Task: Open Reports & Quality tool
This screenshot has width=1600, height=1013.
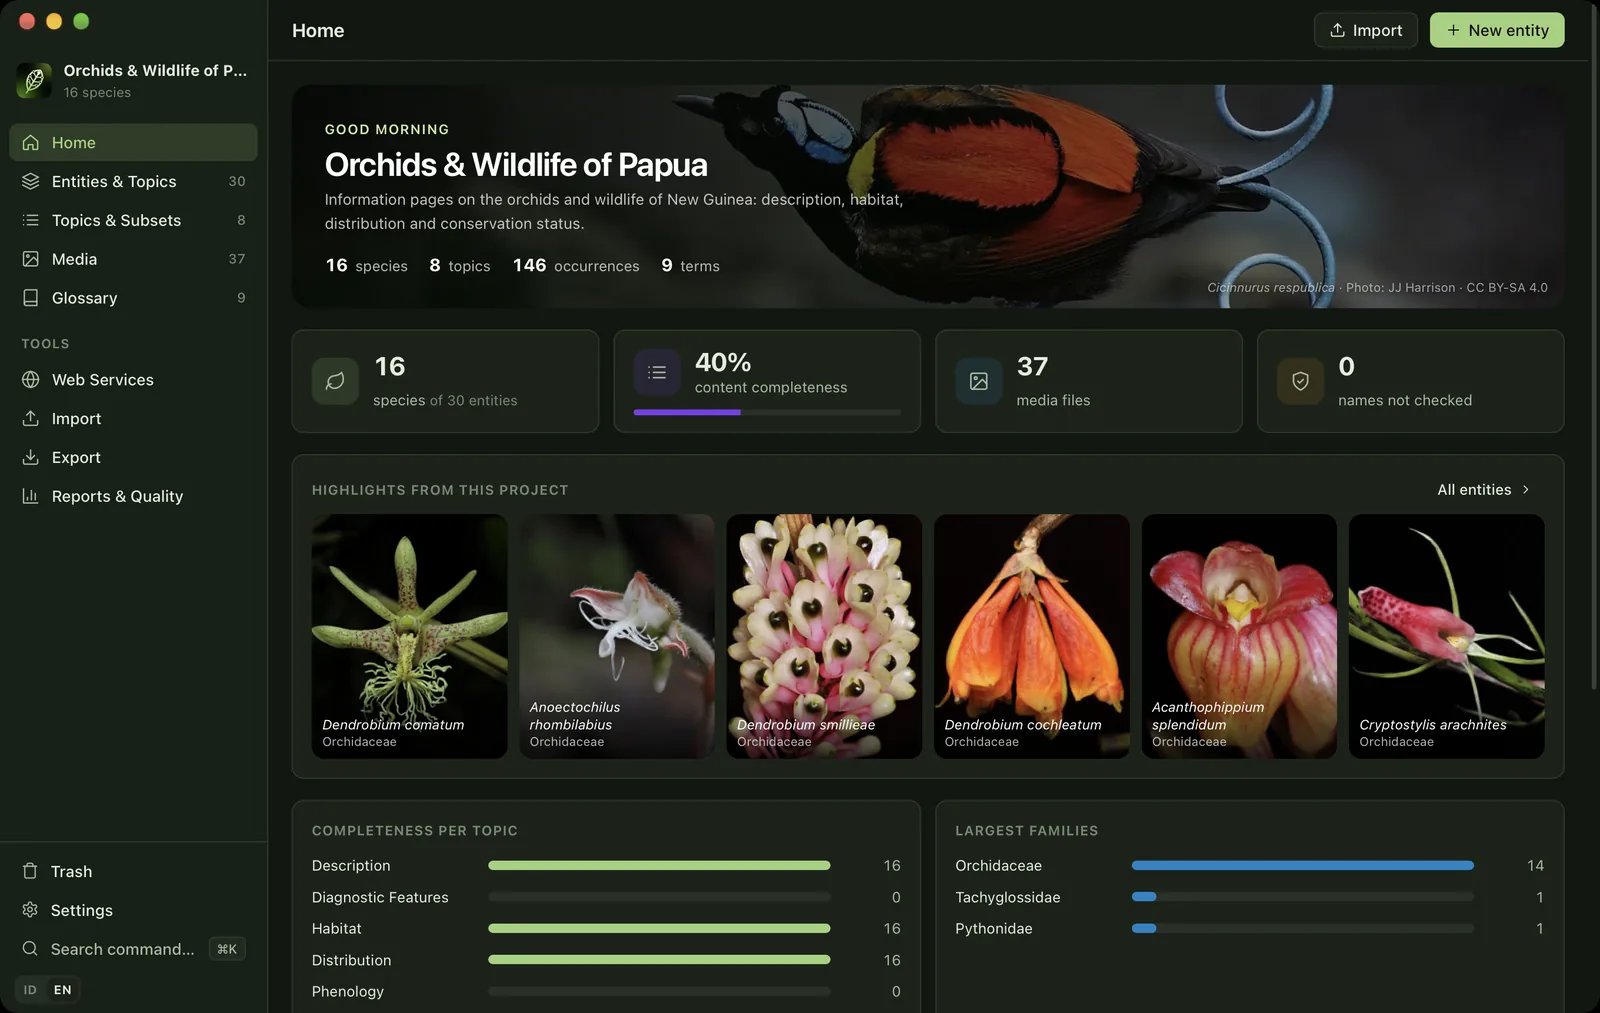Action: coord(133,496)
